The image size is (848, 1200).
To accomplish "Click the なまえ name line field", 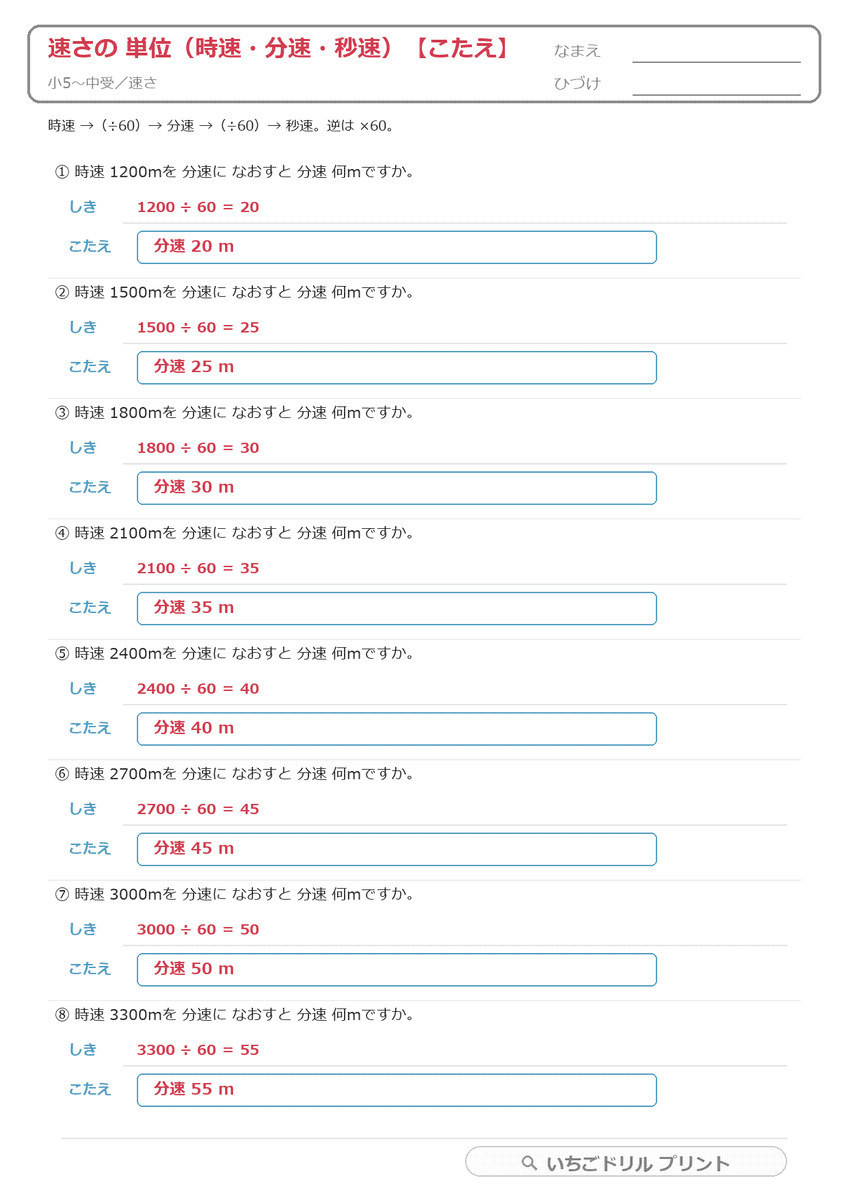I will (x=716, y=52).
